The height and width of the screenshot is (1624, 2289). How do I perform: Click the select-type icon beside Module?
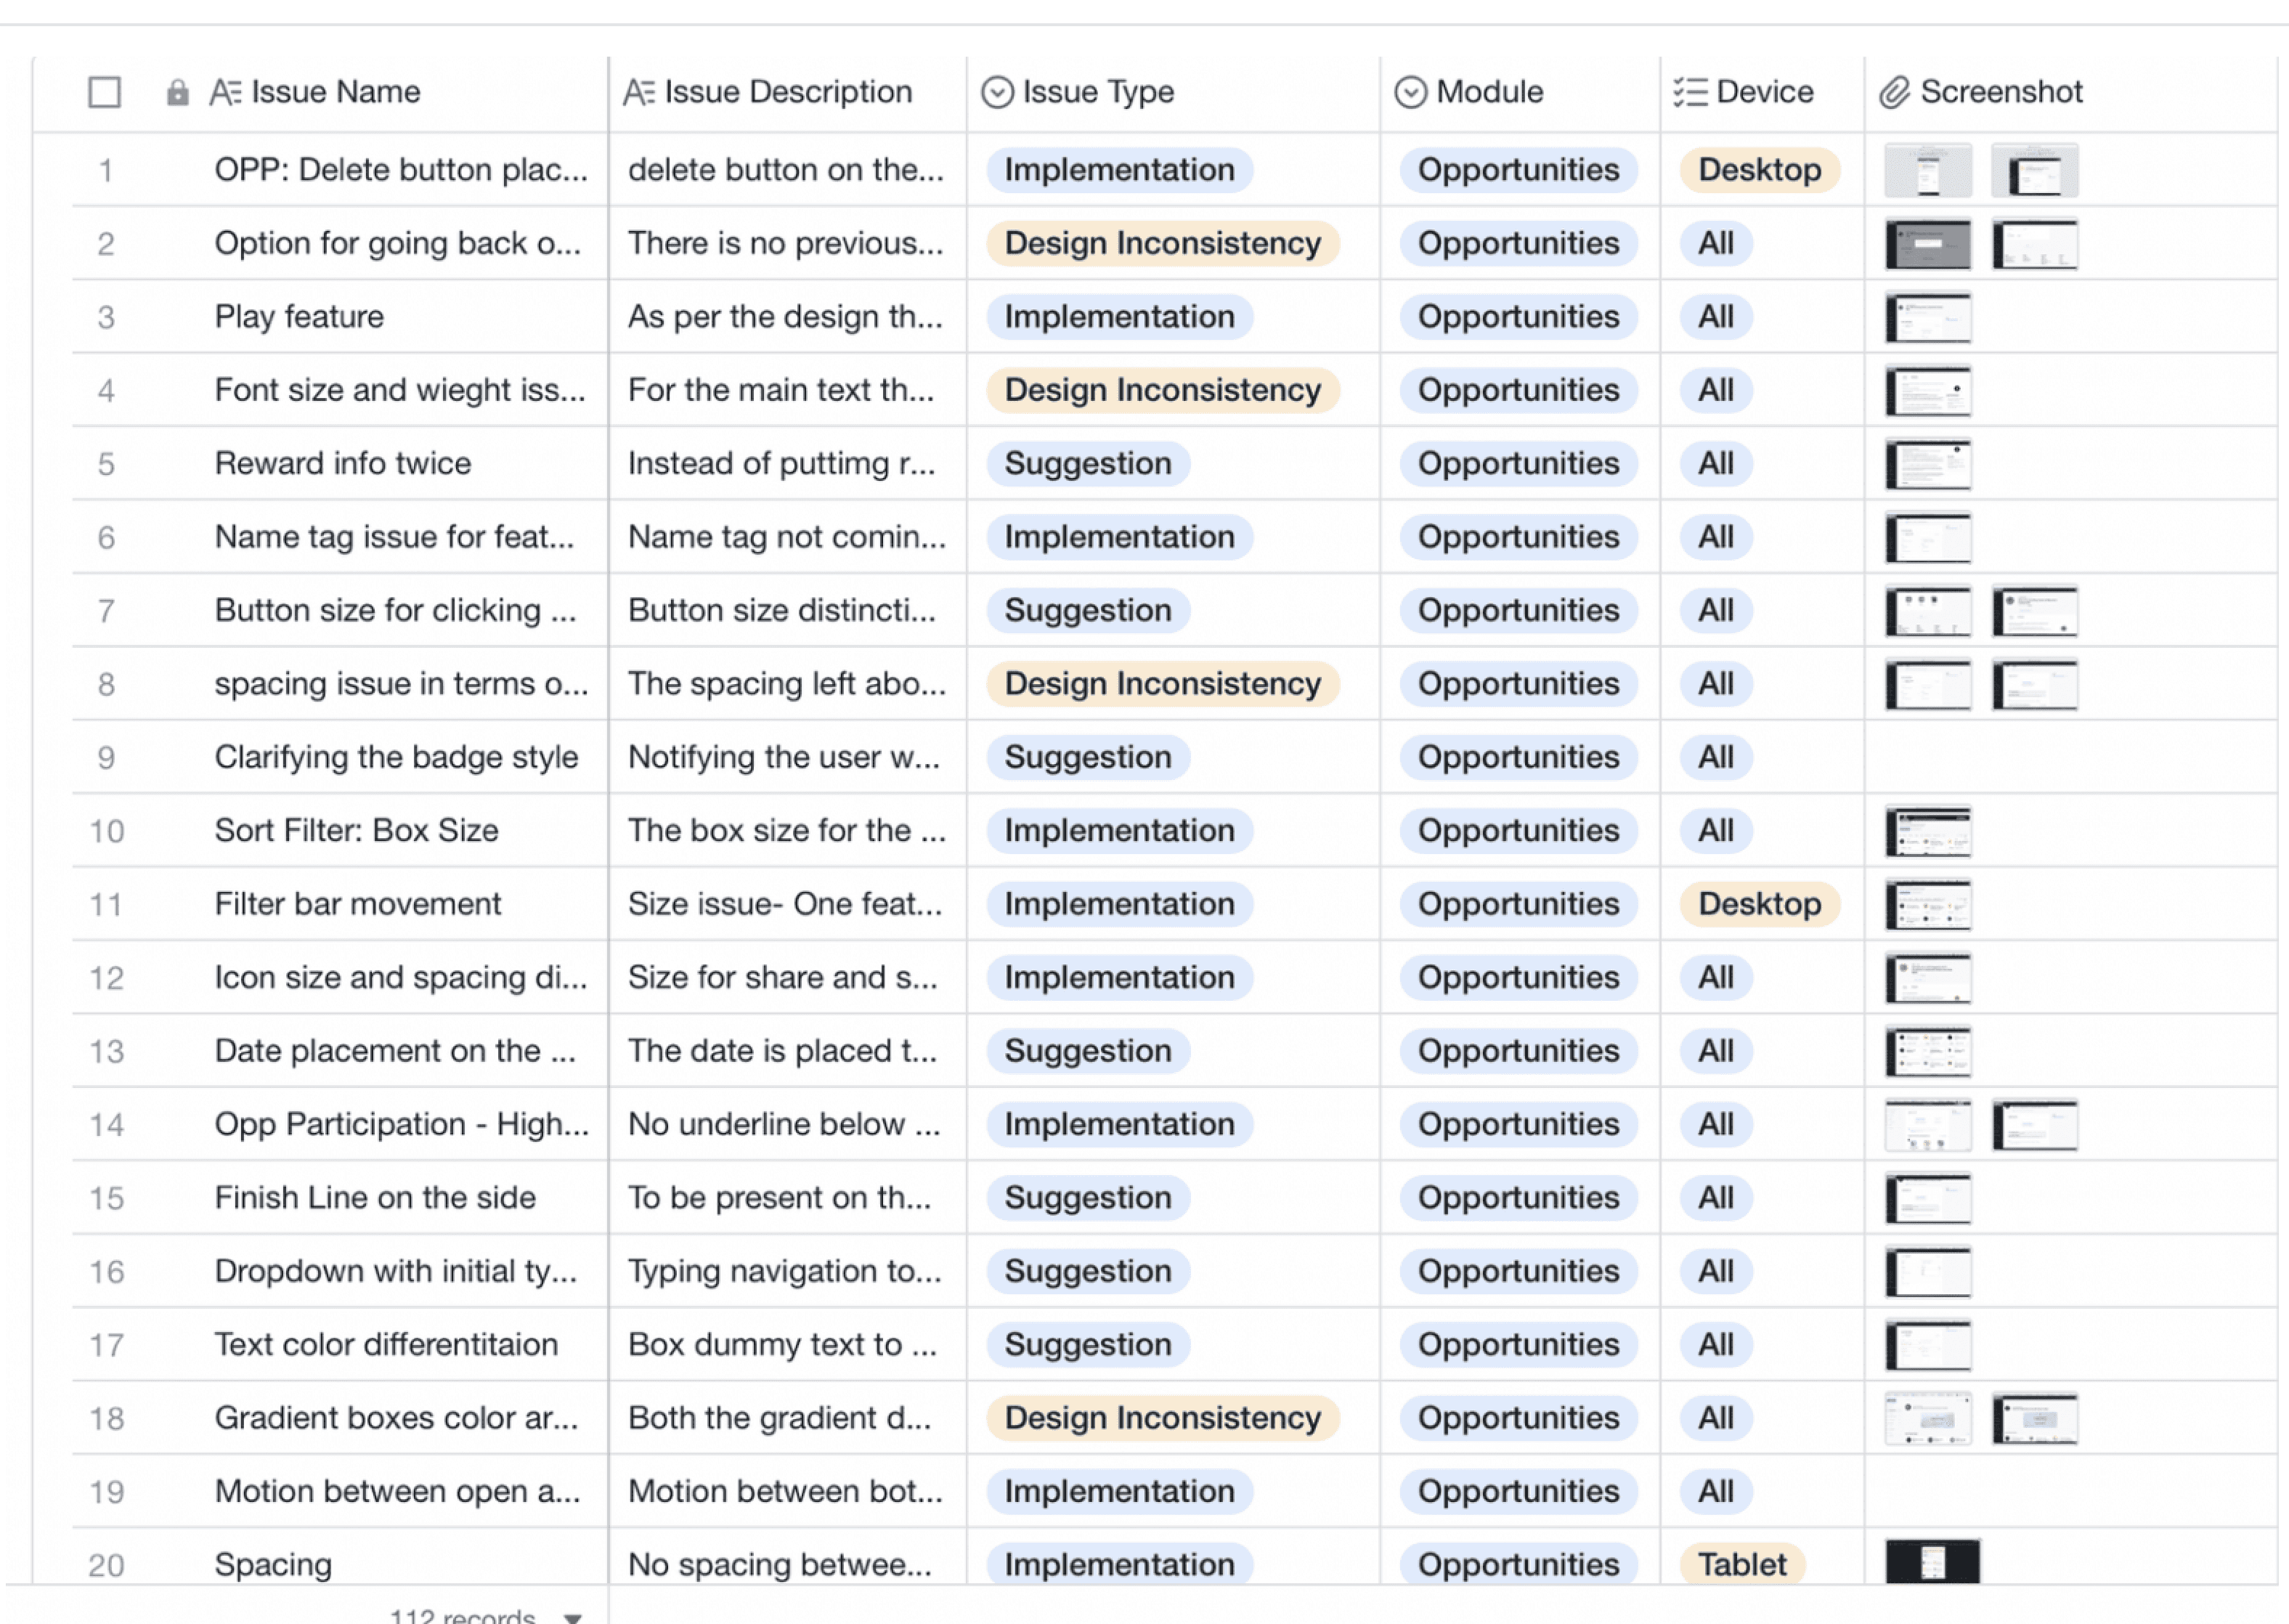tap(1410, 92)
